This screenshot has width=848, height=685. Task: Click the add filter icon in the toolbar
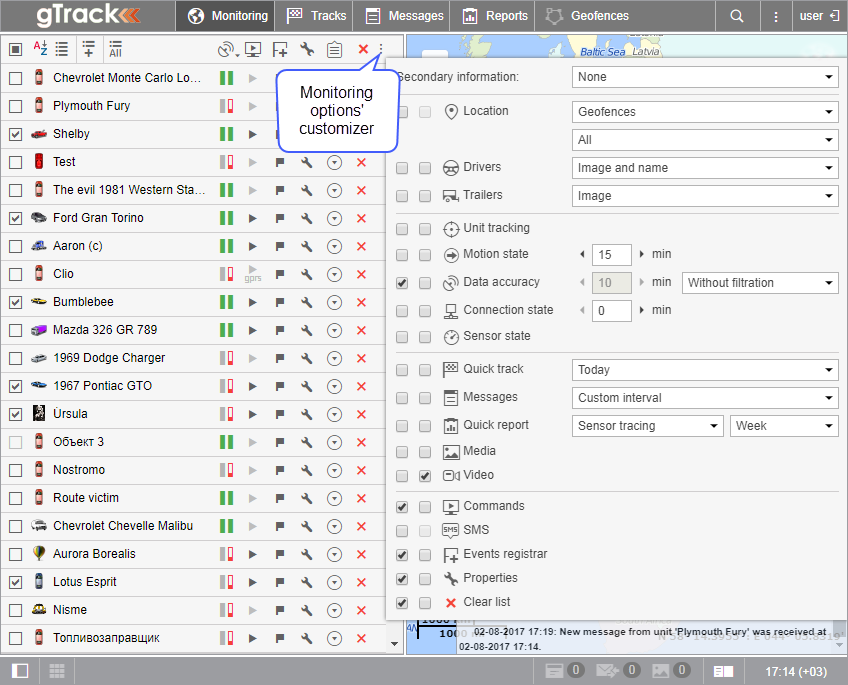pos(89,49)
